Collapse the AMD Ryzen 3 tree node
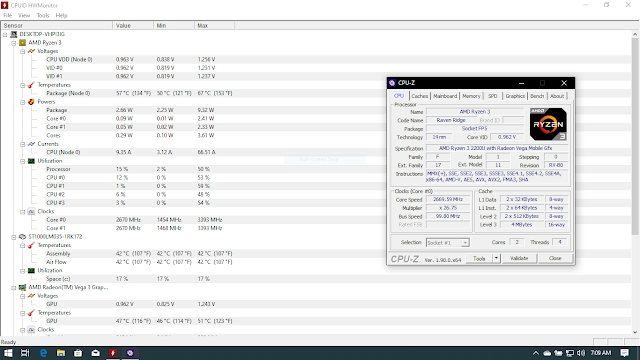The image size is (640, 360). [14, 43]
